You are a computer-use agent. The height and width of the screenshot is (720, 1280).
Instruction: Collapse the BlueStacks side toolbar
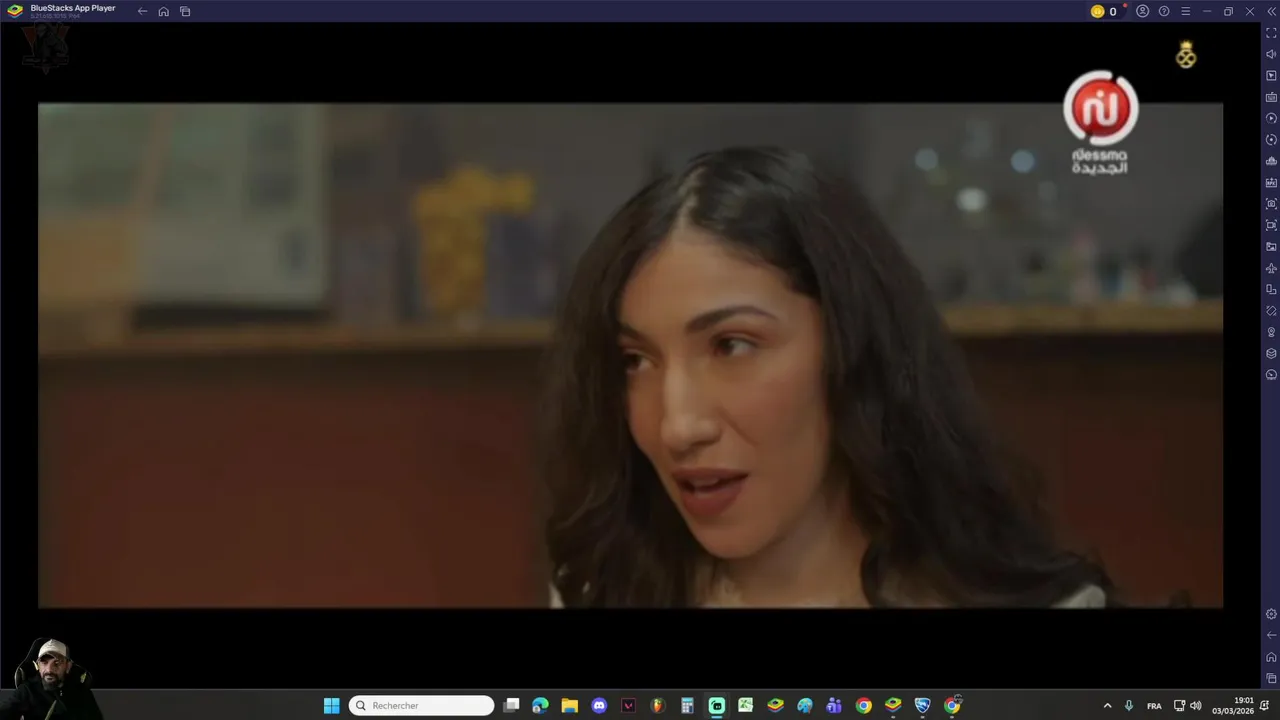[x=1271, y=11]
